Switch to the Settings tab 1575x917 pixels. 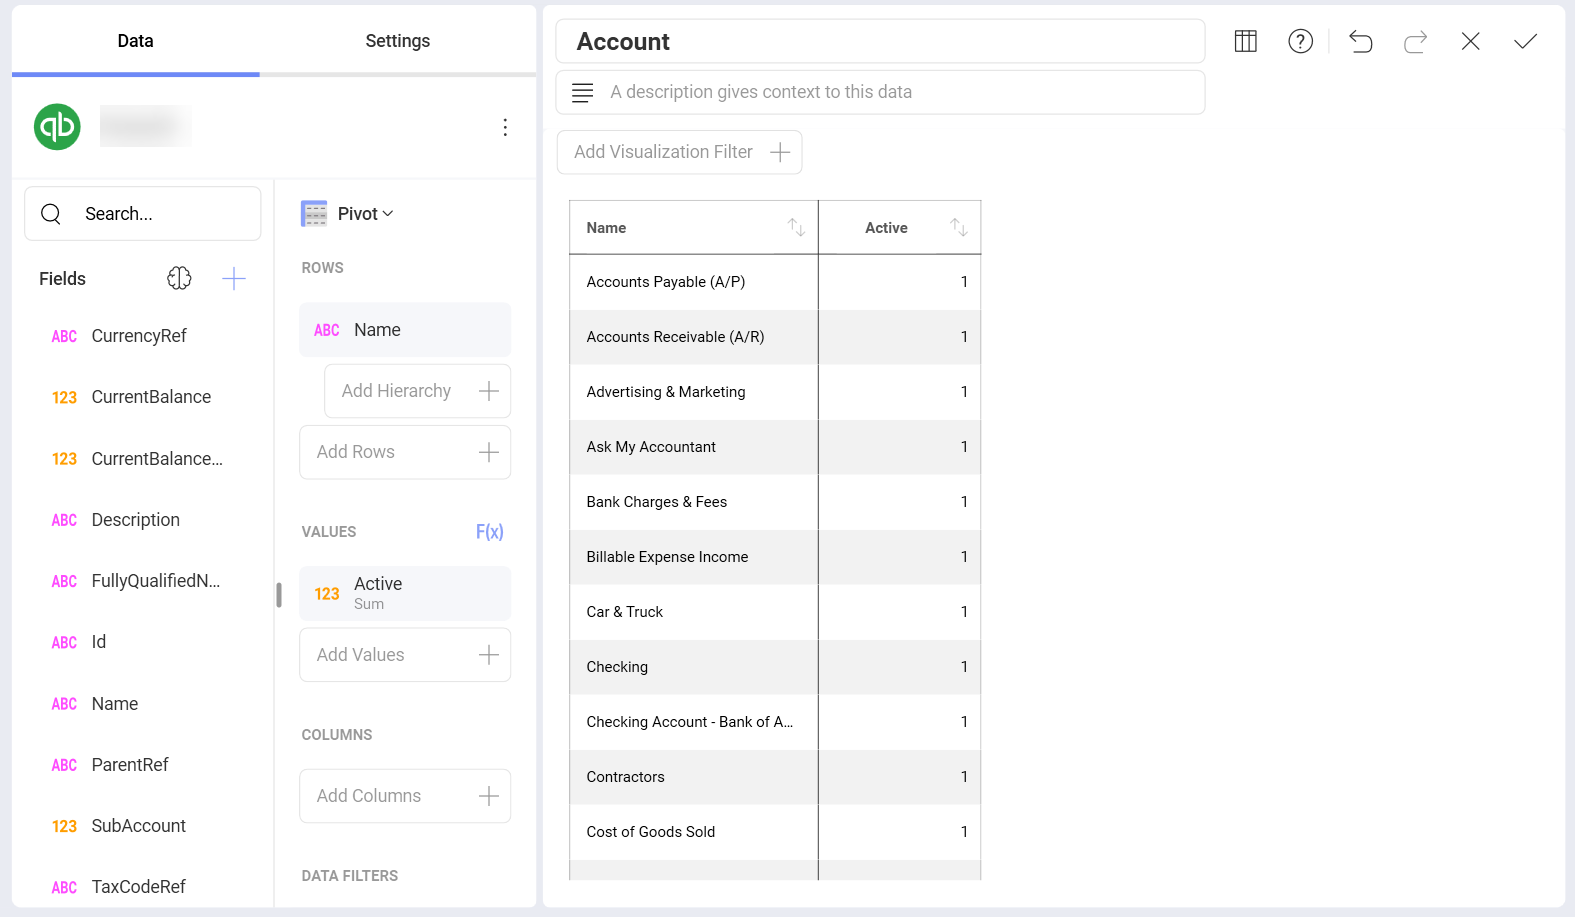tap(398, 41)
